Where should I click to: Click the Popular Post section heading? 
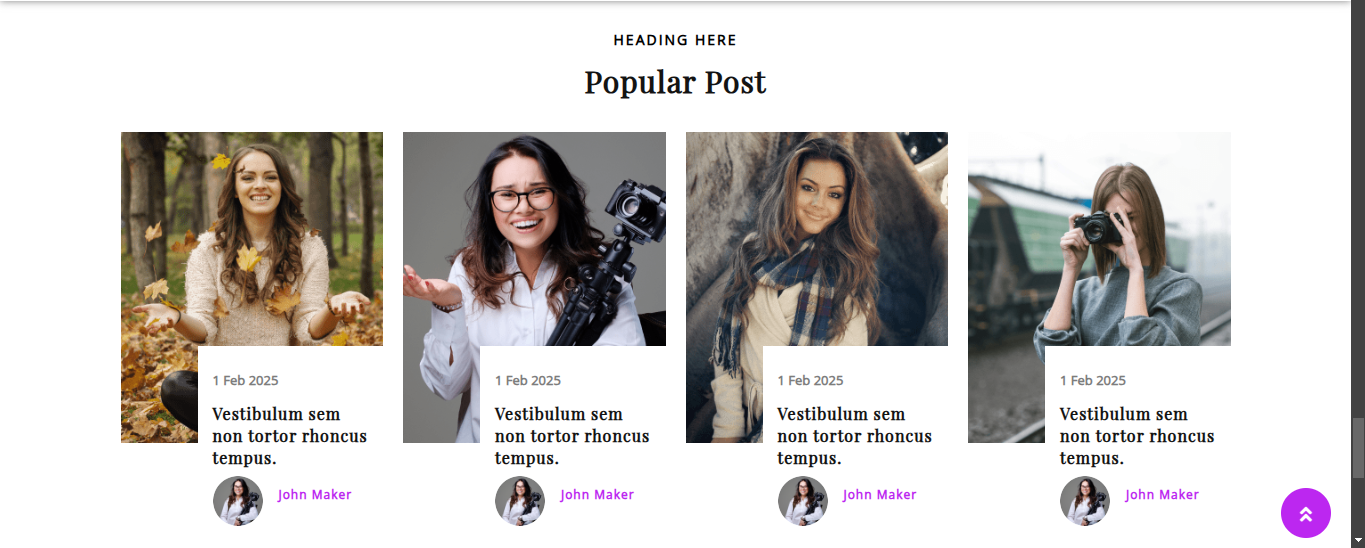point(675,82)
